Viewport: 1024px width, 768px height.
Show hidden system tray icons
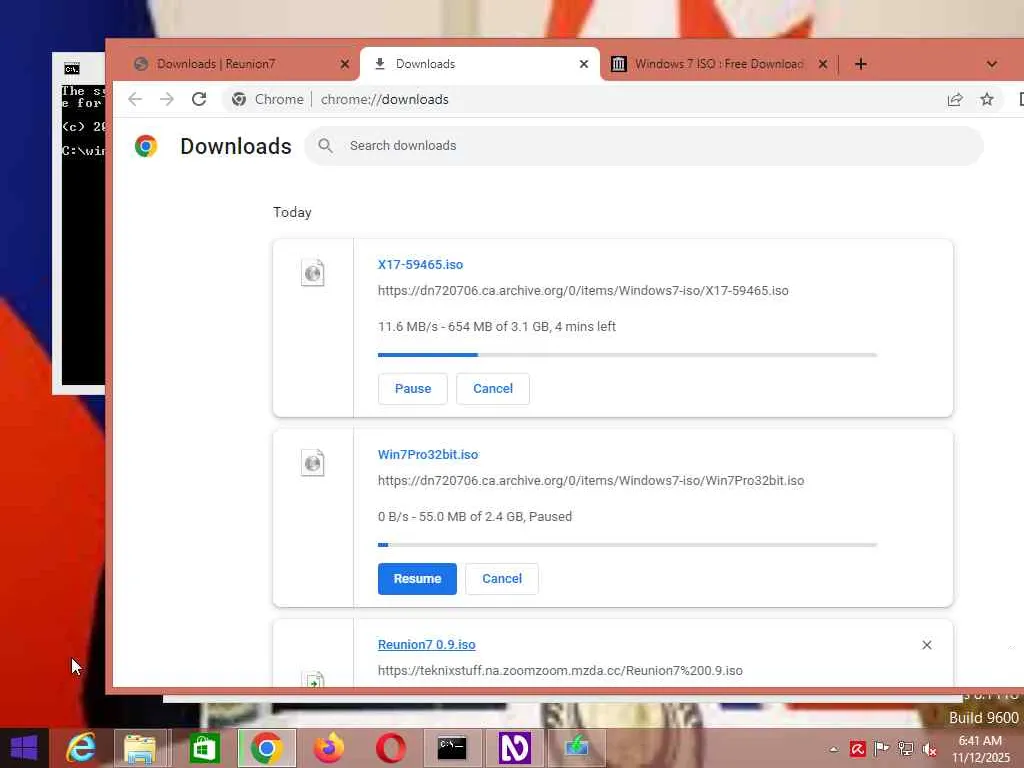834,749
